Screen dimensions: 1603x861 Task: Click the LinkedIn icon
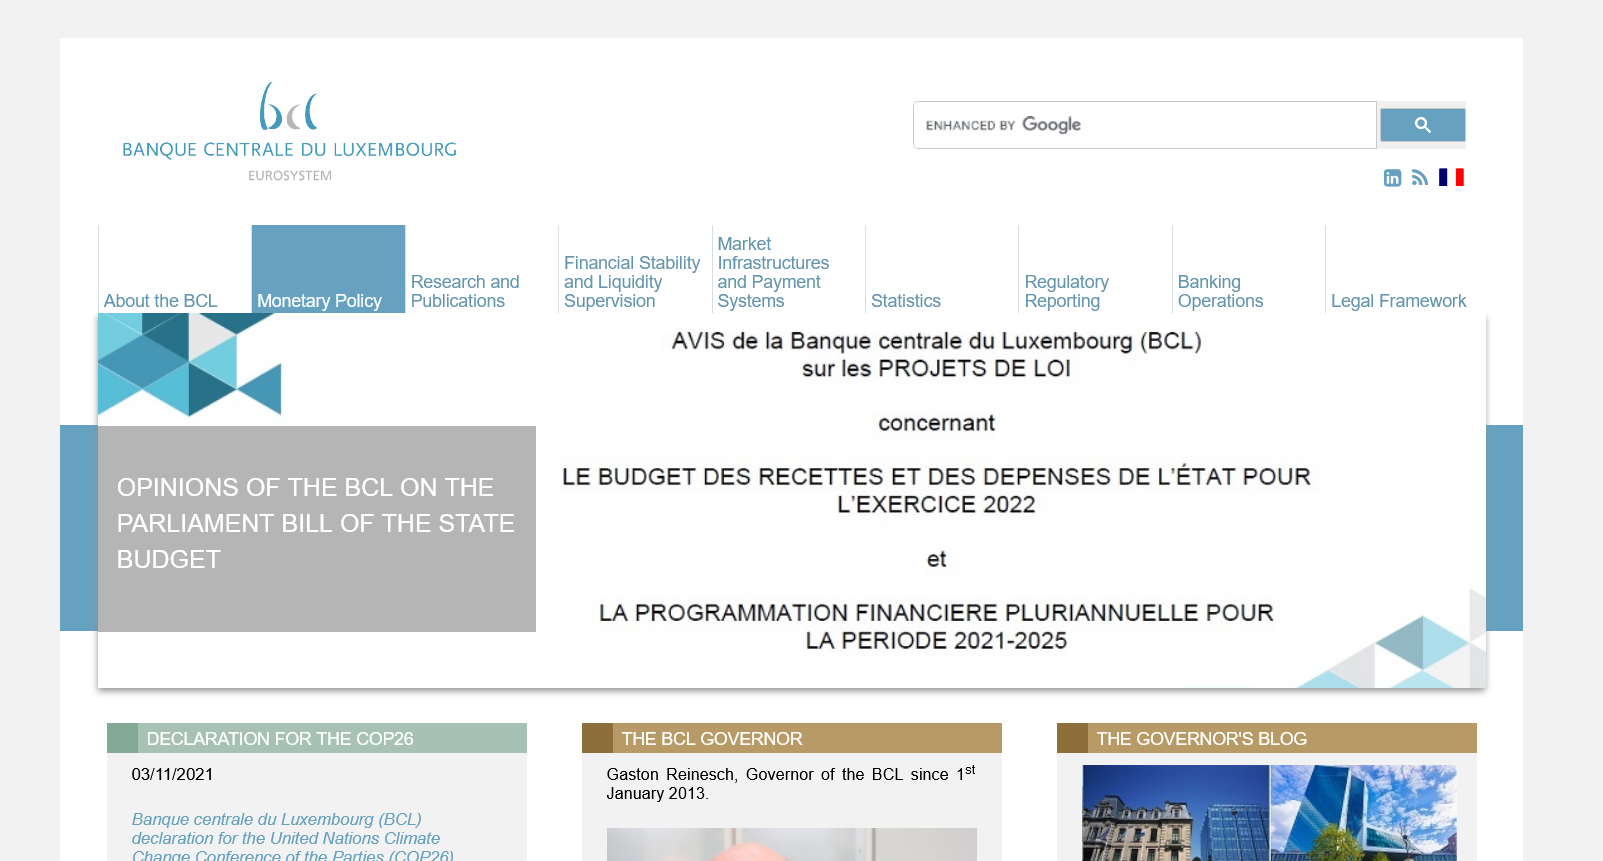(1392, 178)
